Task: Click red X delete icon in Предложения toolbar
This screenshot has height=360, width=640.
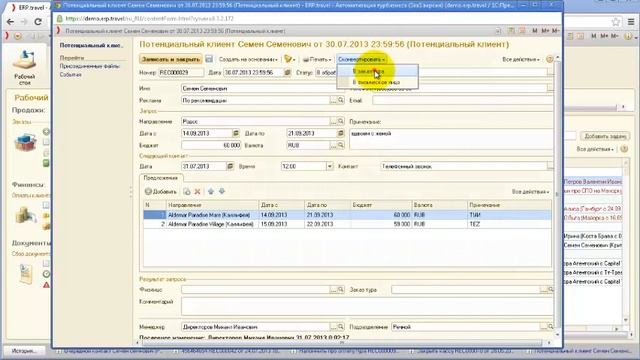Action: click(x=198, y=191)
